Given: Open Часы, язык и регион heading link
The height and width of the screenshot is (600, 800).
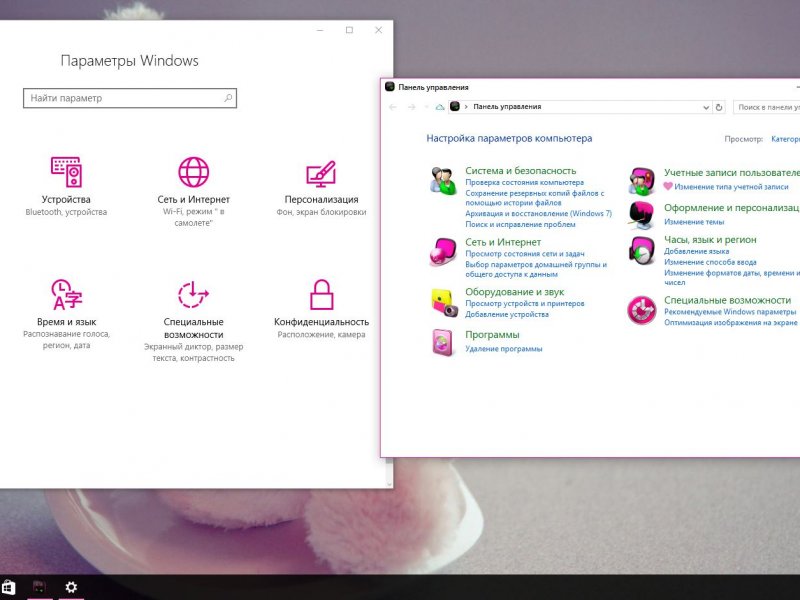Looking at the screenshot, I should [x=710, y=239].
